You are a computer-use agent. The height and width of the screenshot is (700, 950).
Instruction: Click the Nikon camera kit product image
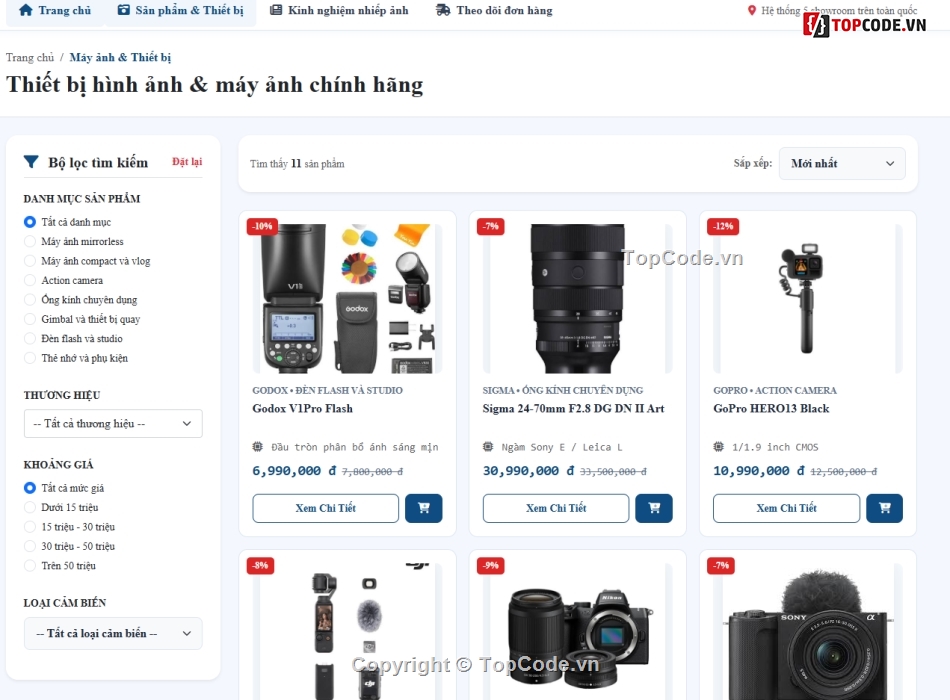point(577,632)
